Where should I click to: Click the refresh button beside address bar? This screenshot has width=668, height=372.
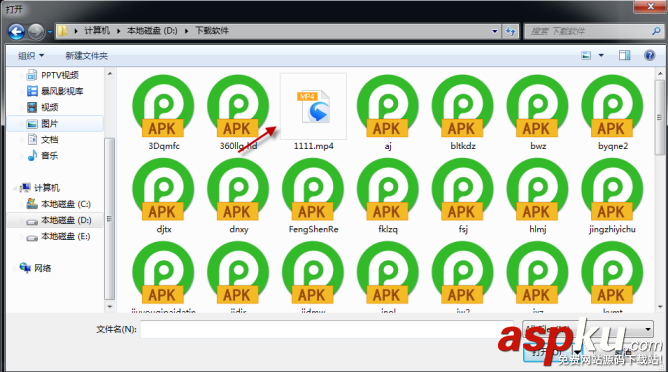(510, 31)
